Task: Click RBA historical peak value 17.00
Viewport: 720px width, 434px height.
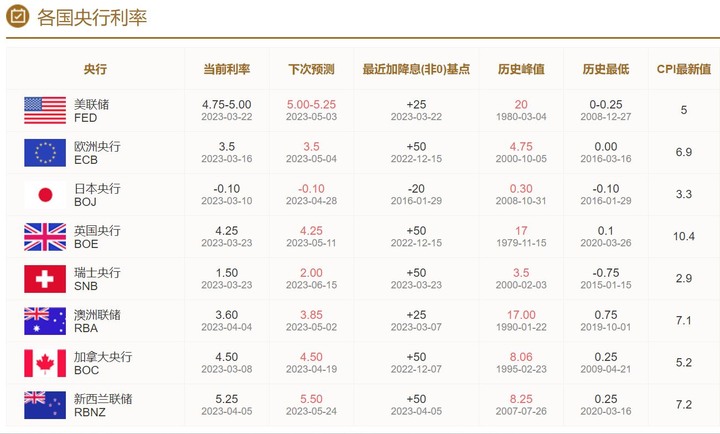Action: pyautogui.click(x=521, y=315)
